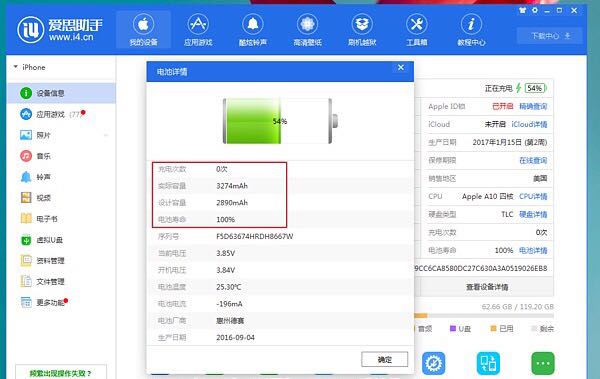Open the settings gear in title bar
600x379 pixels.
click(535, 10)
